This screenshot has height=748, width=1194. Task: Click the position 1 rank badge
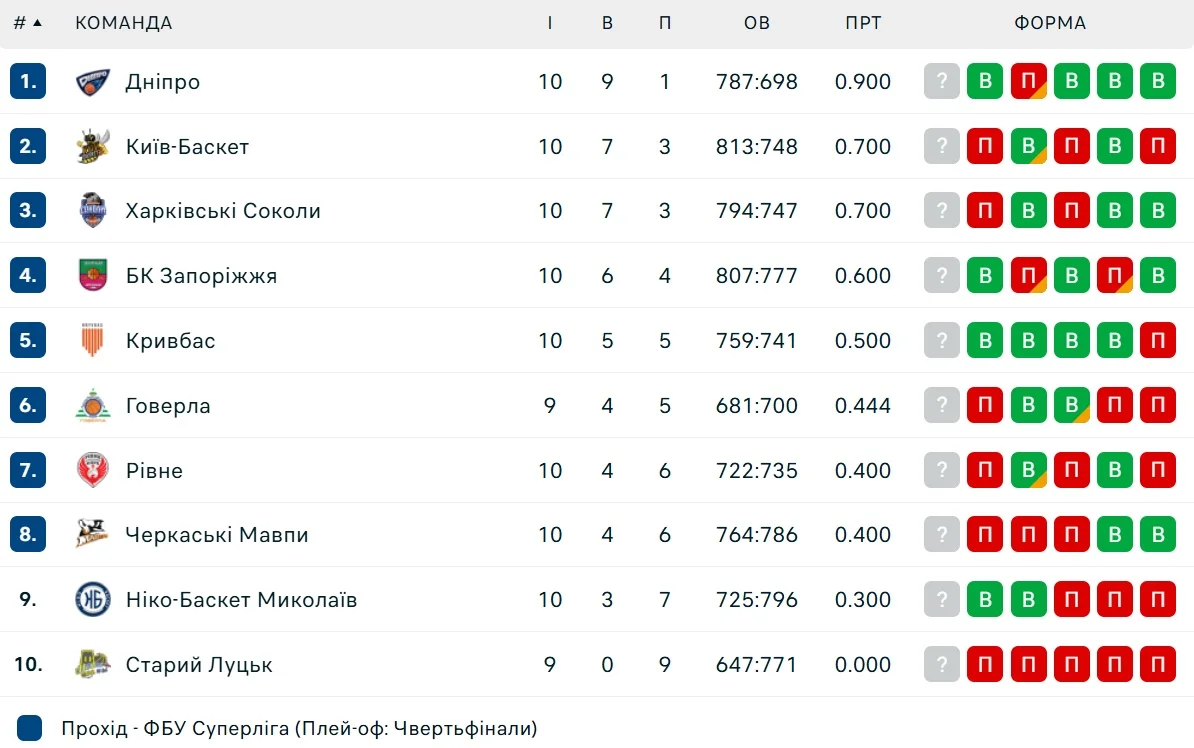28,82
